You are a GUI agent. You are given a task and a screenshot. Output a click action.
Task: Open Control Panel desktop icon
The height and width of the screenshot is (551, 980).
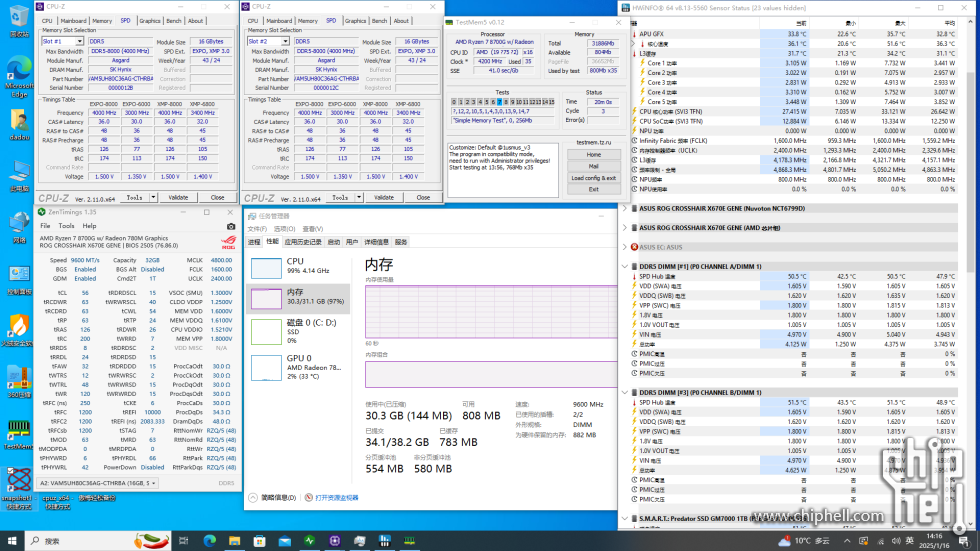point(19,279)
